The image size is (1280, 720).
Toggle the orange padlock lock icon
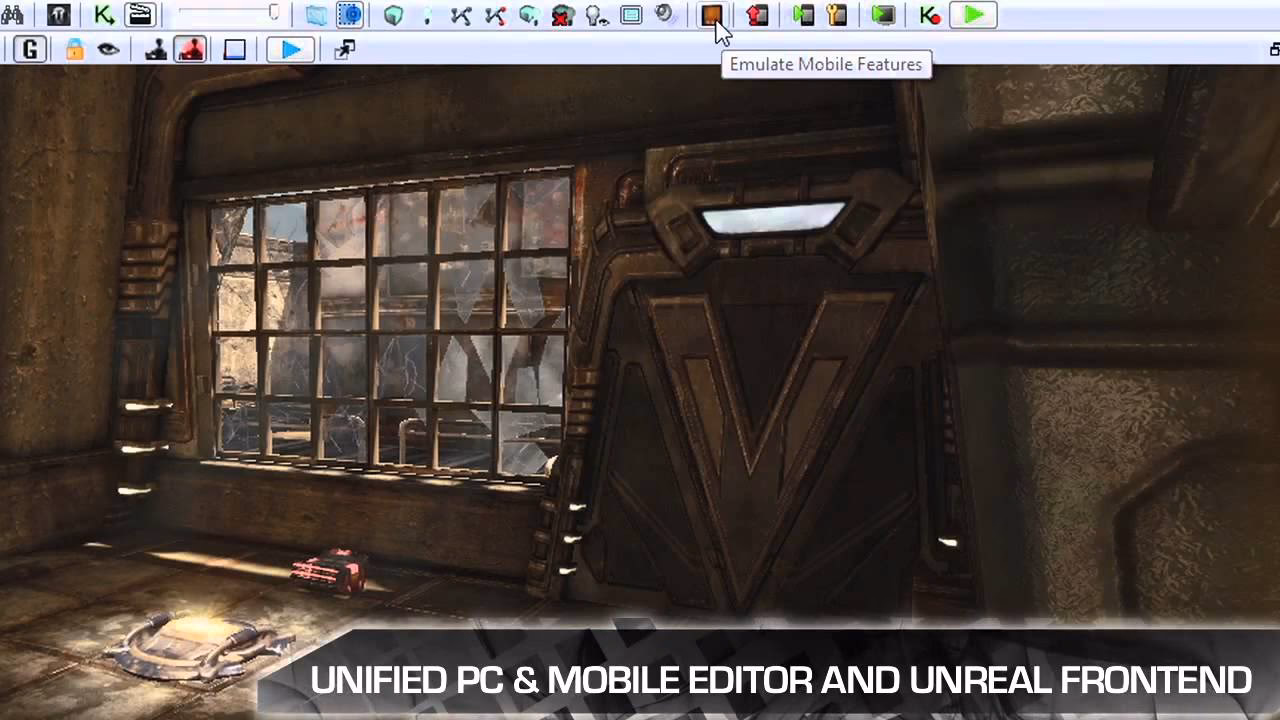pyautogui.click(x=75, y=49)
